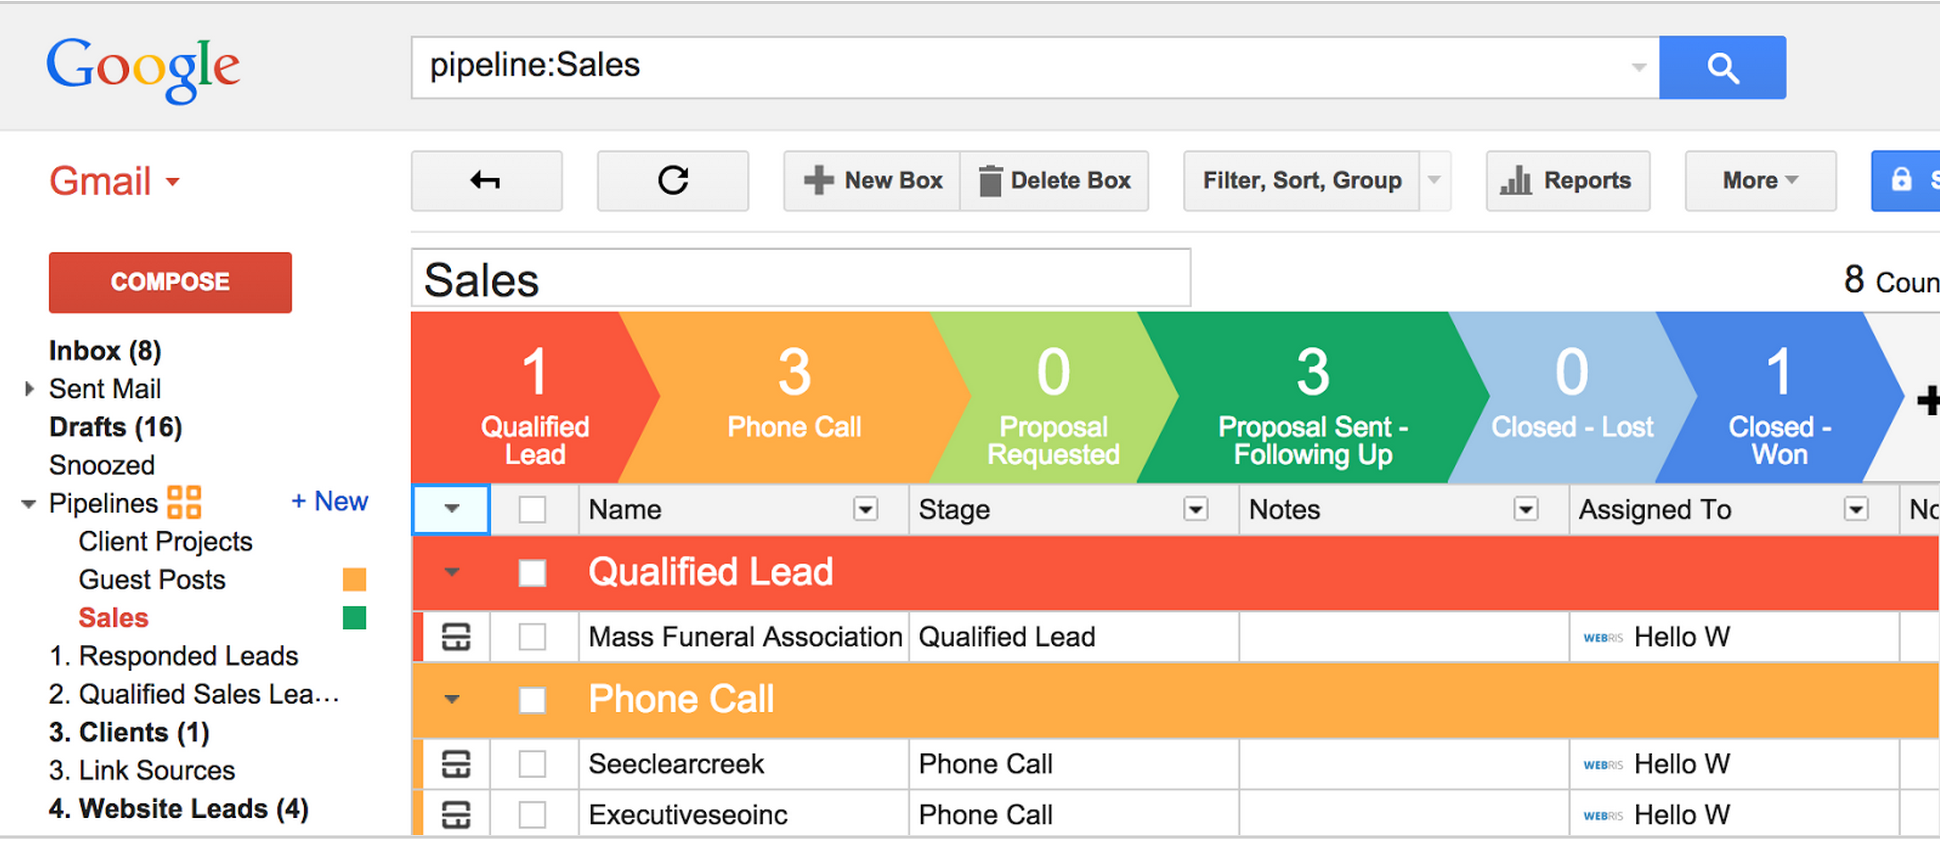Check the Mass Funeral Association row checkbox
The image size is (1940, 842).
(x=532, y=637)
